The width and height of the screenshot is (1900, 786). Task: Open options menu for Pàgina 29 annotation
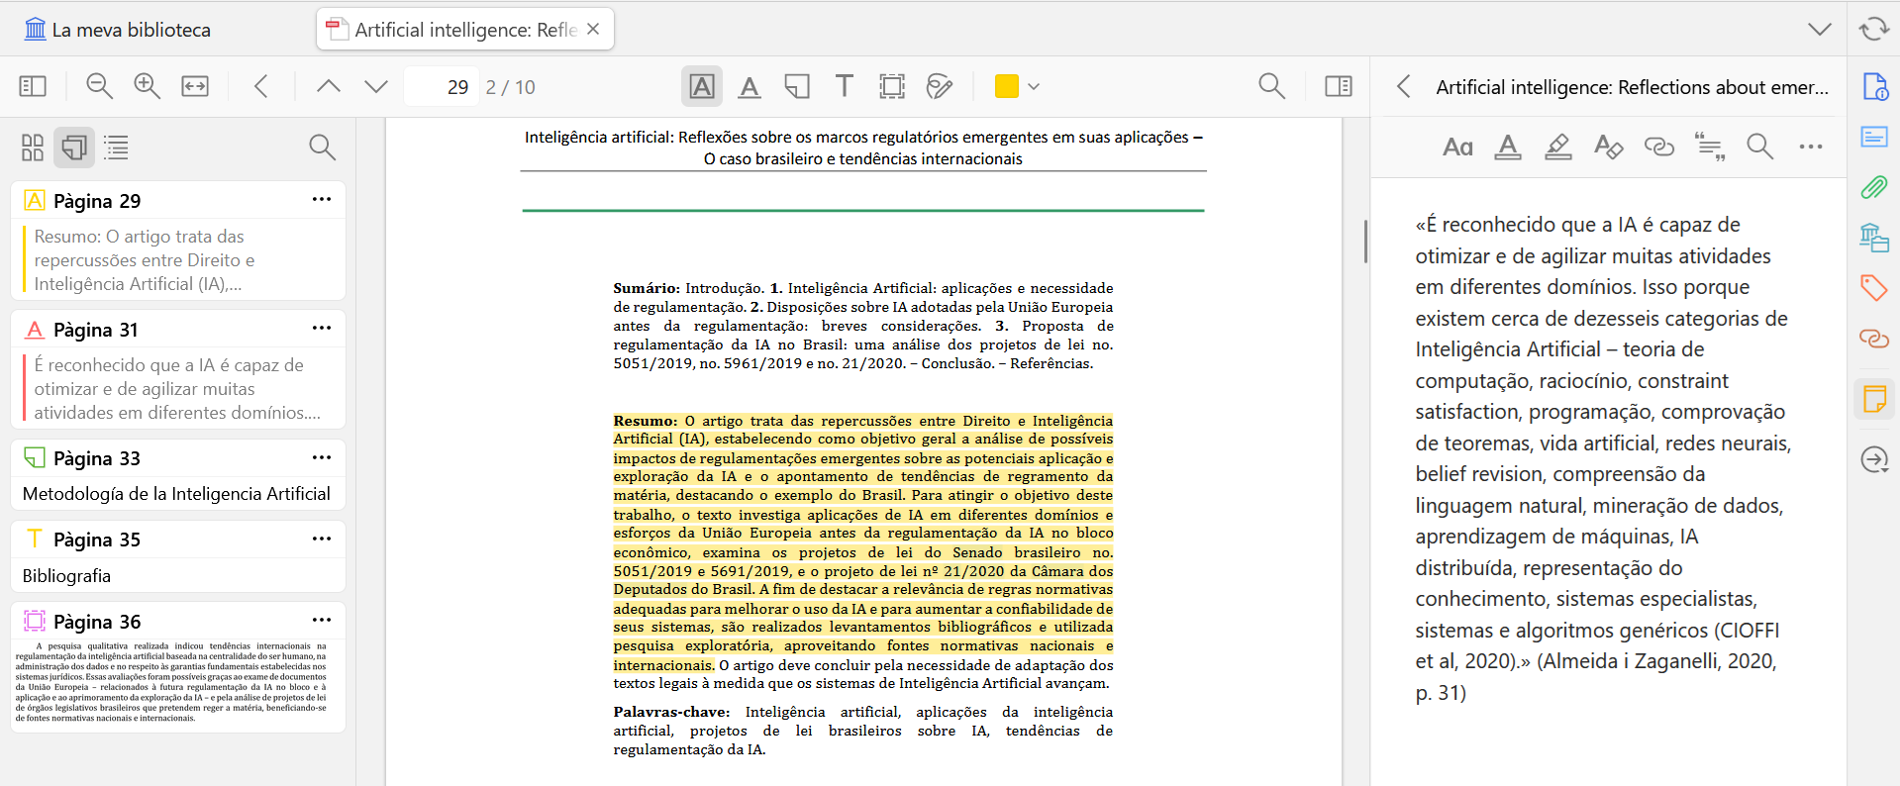pos(321,199)
